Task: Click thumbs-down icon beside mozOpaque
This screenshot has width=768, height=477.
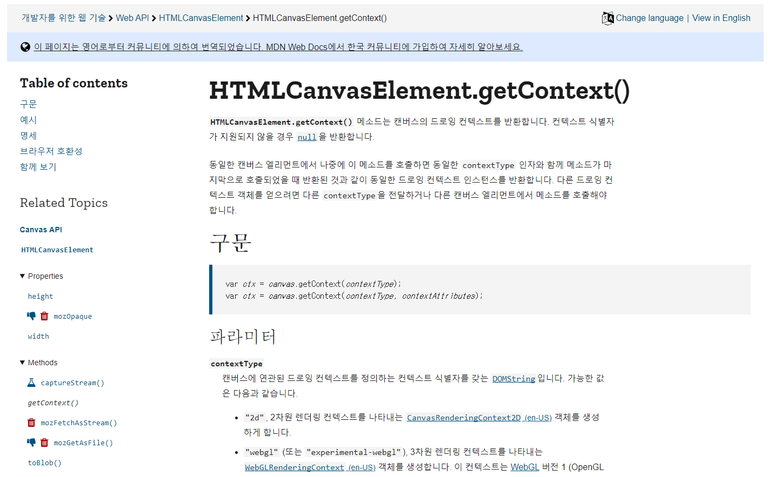Action: pos(31,316)
